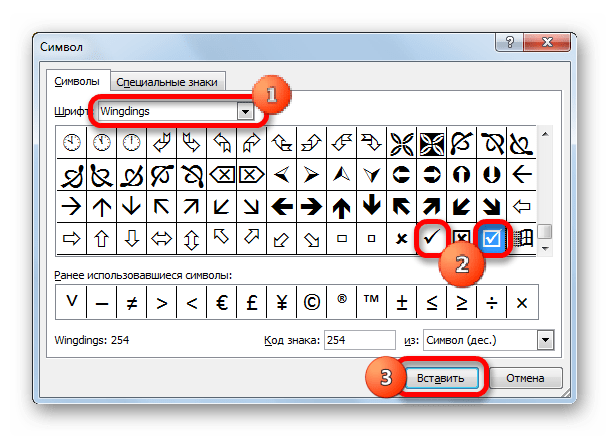Image resolution: width=610 pixels, height=437 pixels.
Task: Choose the Windows flag symbol
Action: point(522,238)
